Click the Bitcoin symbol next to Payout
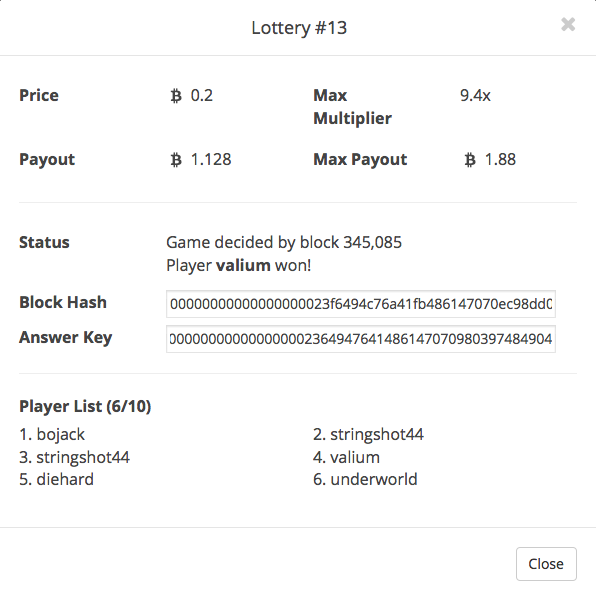 click(176, 160)
